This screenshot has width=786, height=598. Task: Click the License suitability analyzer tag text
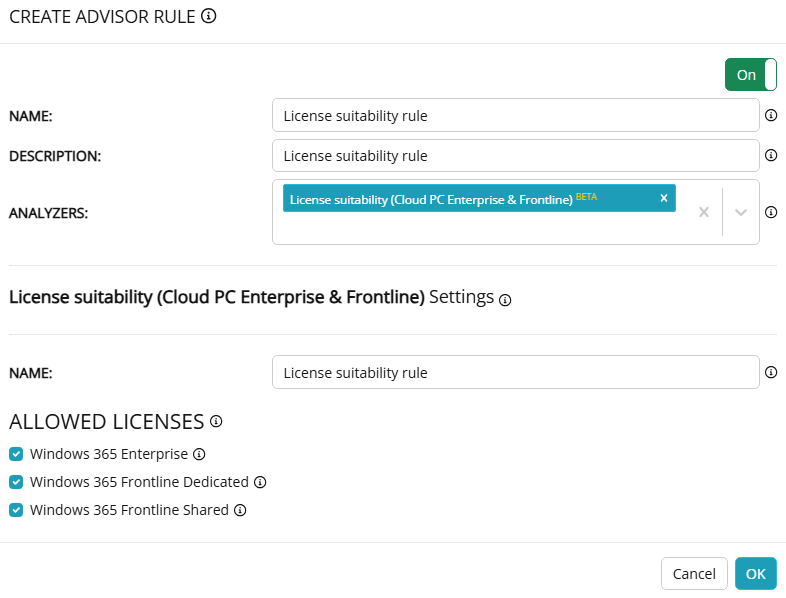pyautogui.click(x=431, y=200)
